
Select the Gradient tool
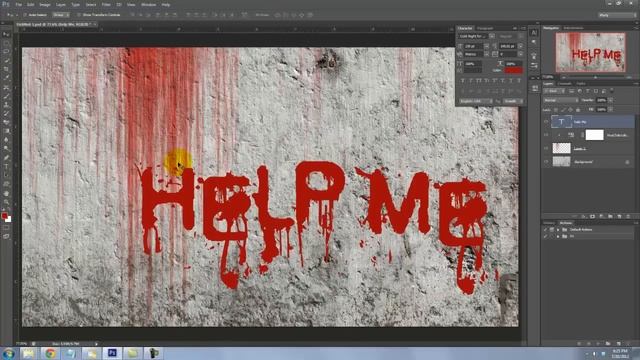(6, 131)
